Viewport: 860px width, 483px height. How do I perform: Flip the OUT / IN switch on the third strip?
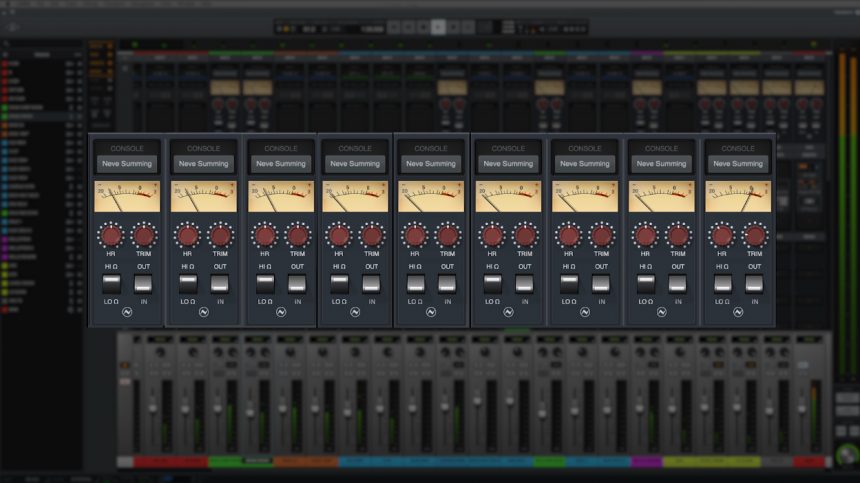(x=297, y=283)
